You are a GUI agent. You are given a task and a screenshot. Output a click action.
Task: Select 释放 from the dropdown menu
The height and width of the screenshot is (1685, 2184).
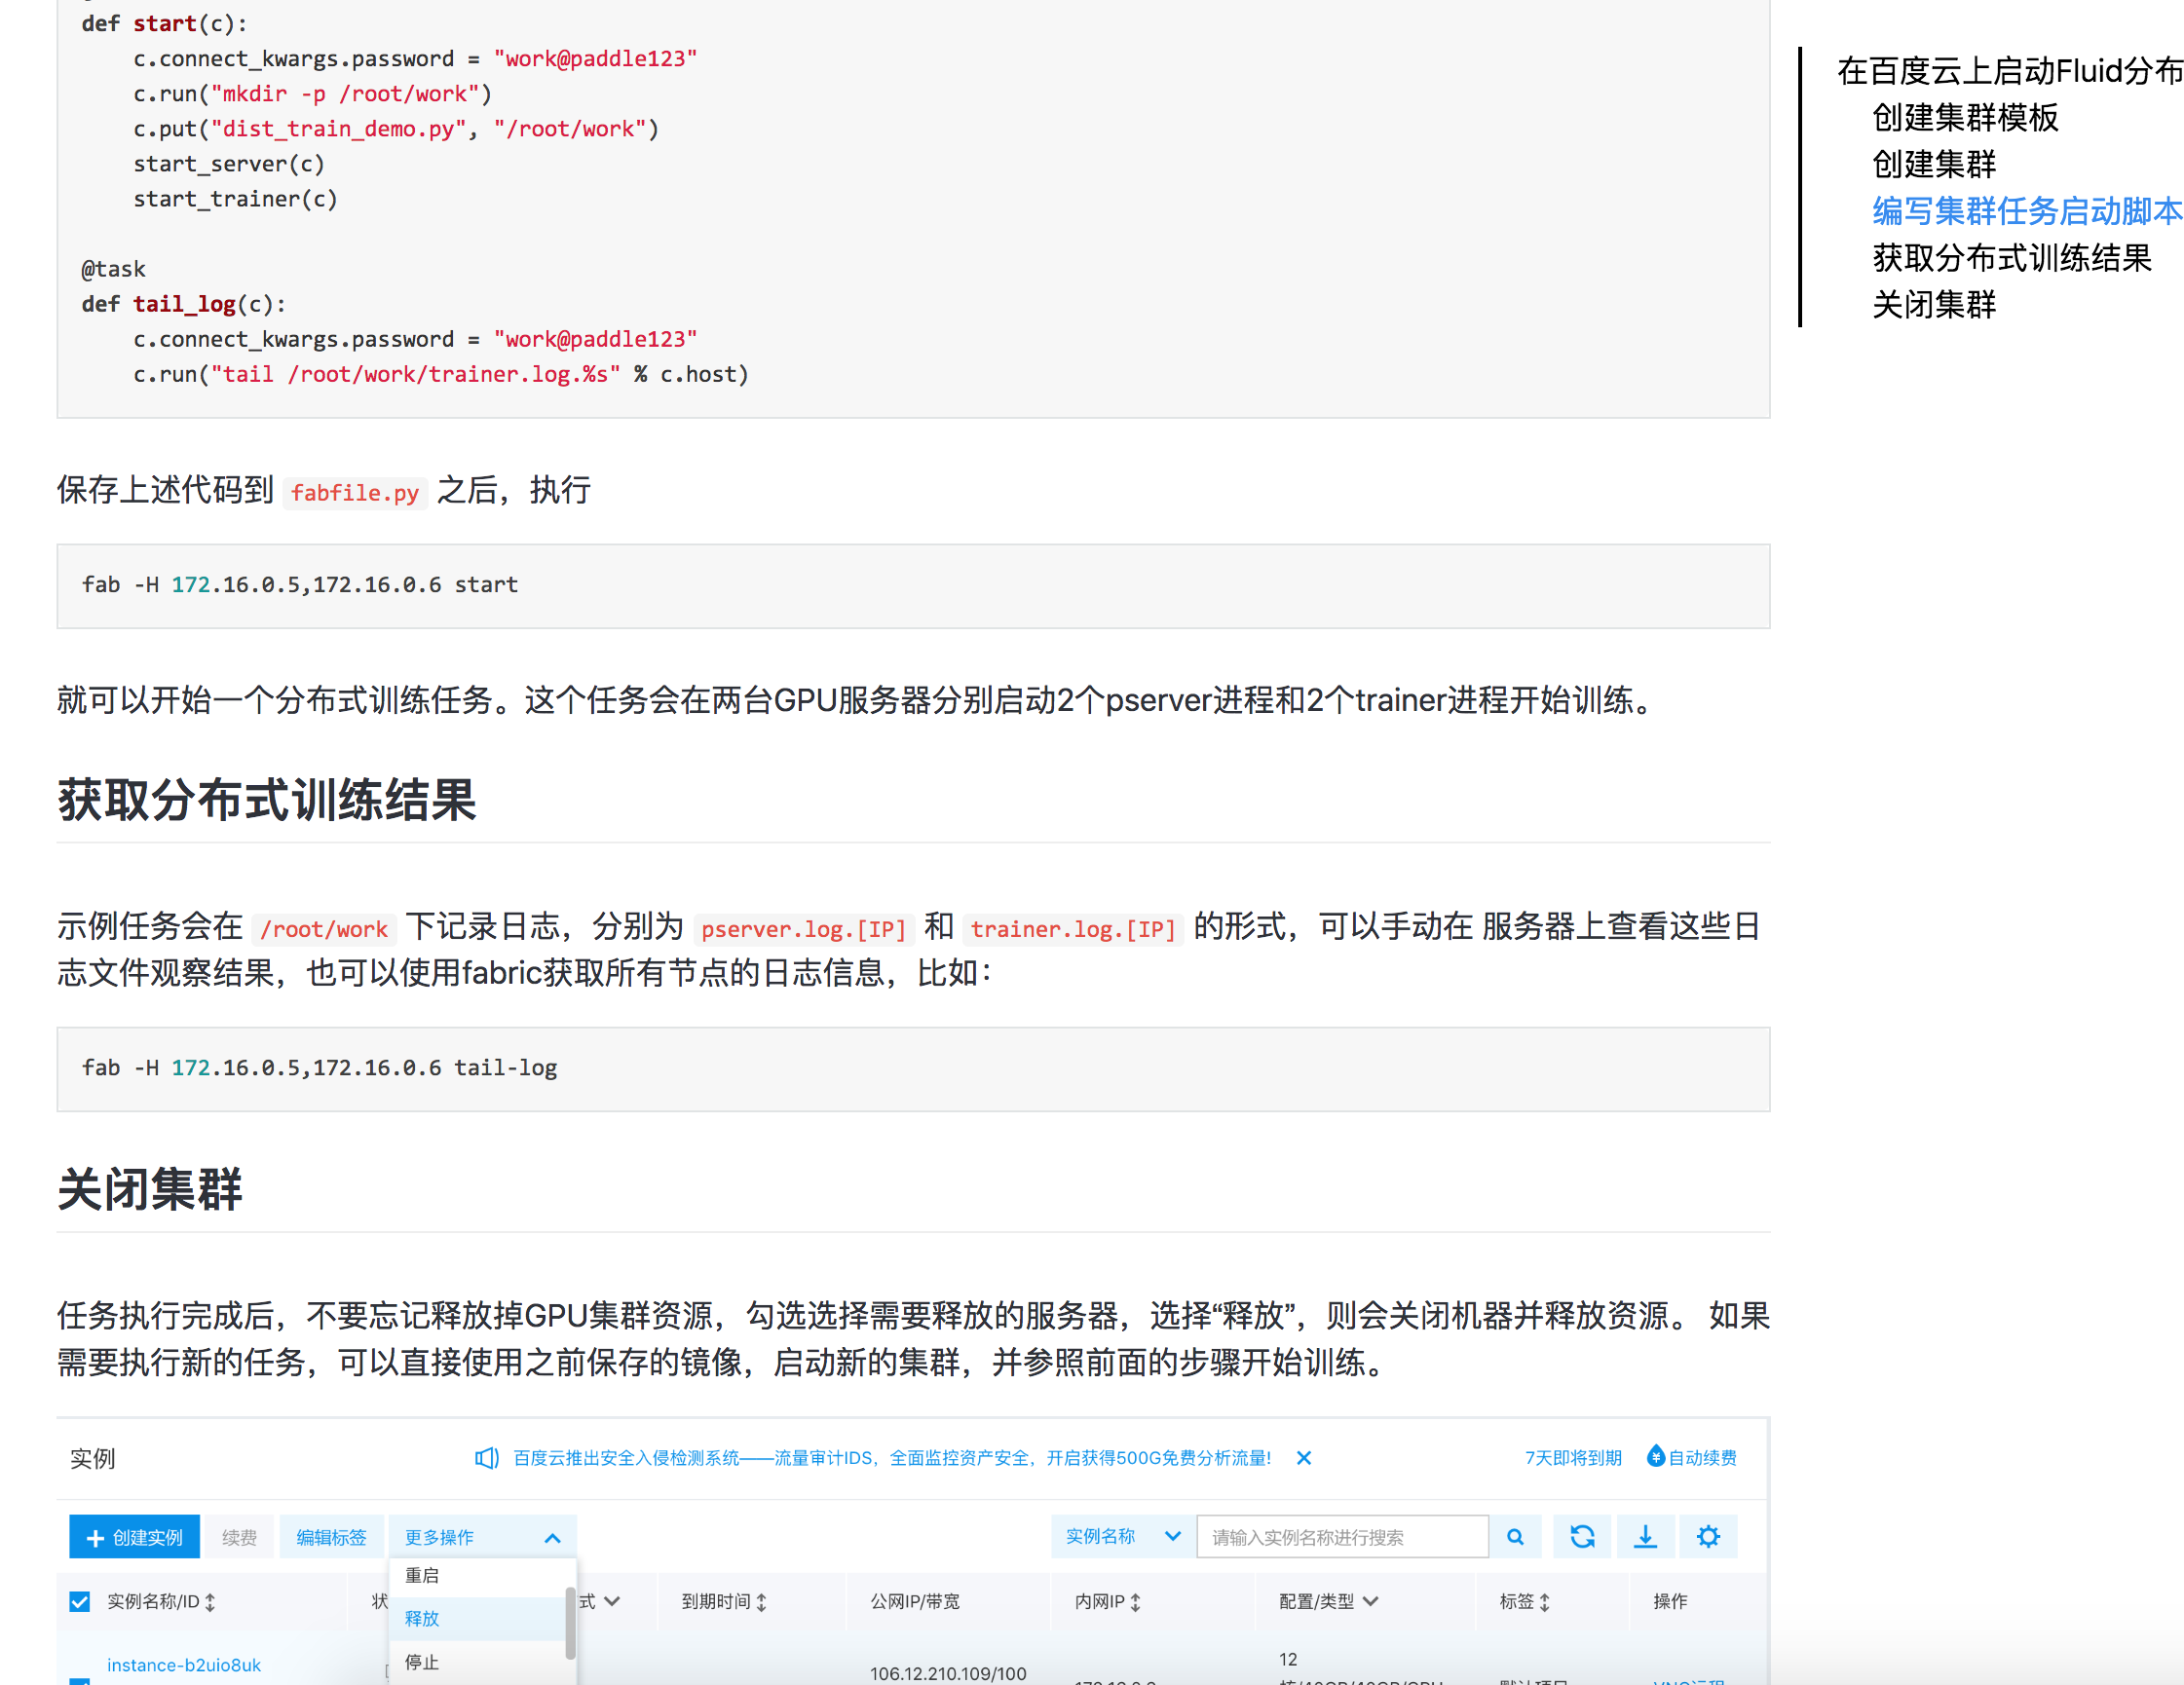tap(422, 1619)
